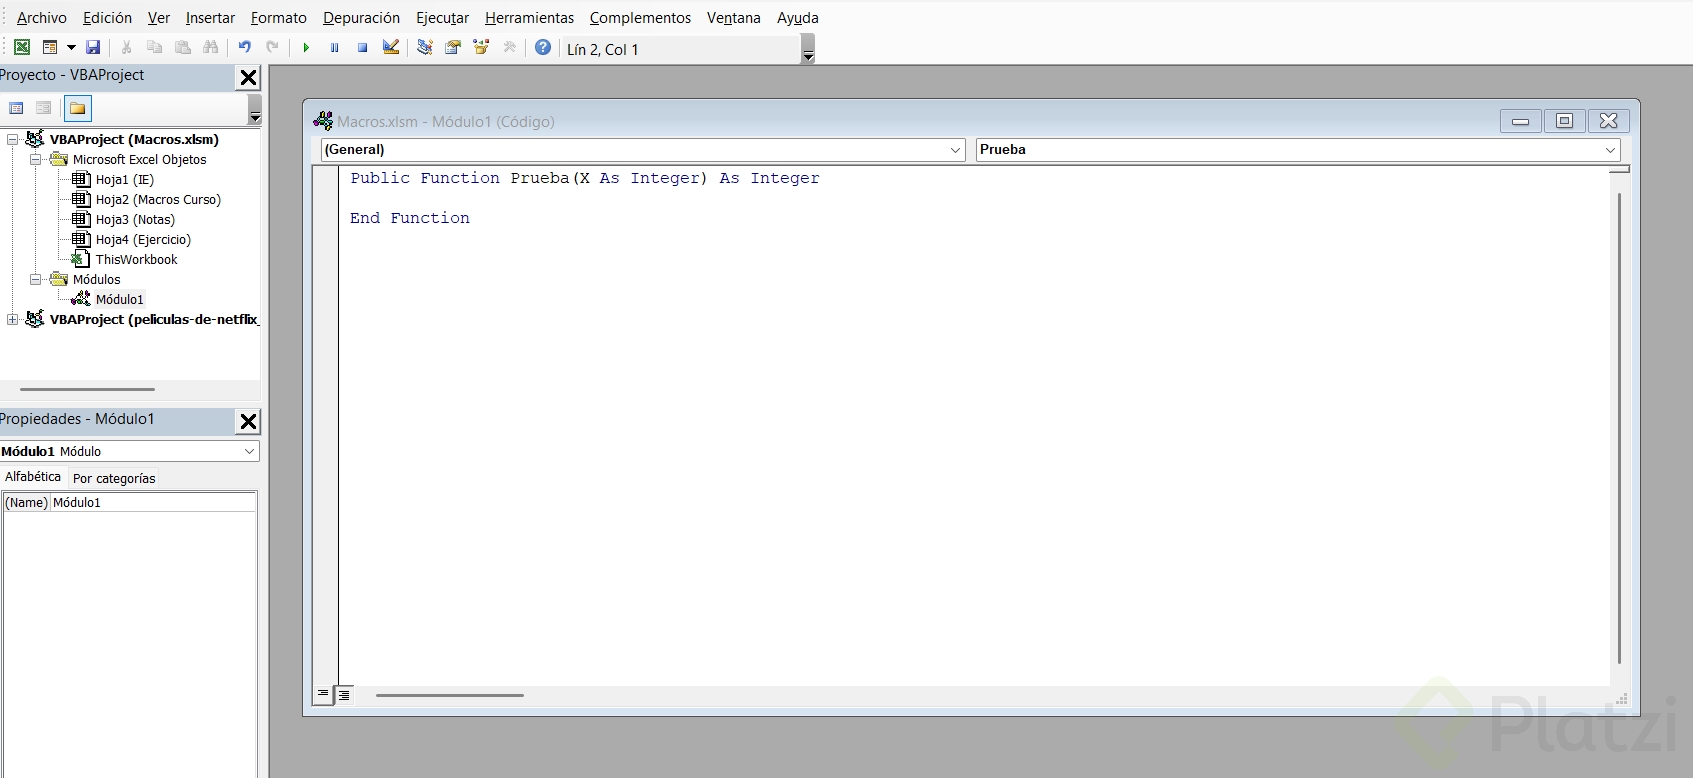Open the Ver menu
The height and width of the screenshot is (778, 1693).
(x=159, y=18)
